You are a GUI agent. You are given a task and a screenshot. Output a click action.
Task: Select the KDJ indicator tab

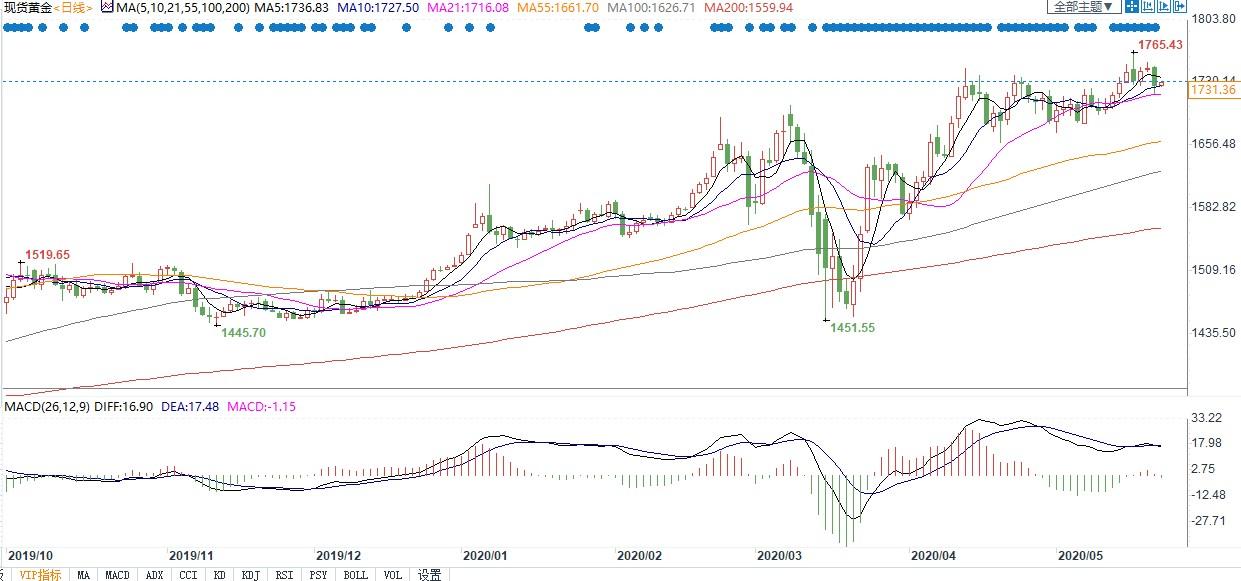[250, 574]
